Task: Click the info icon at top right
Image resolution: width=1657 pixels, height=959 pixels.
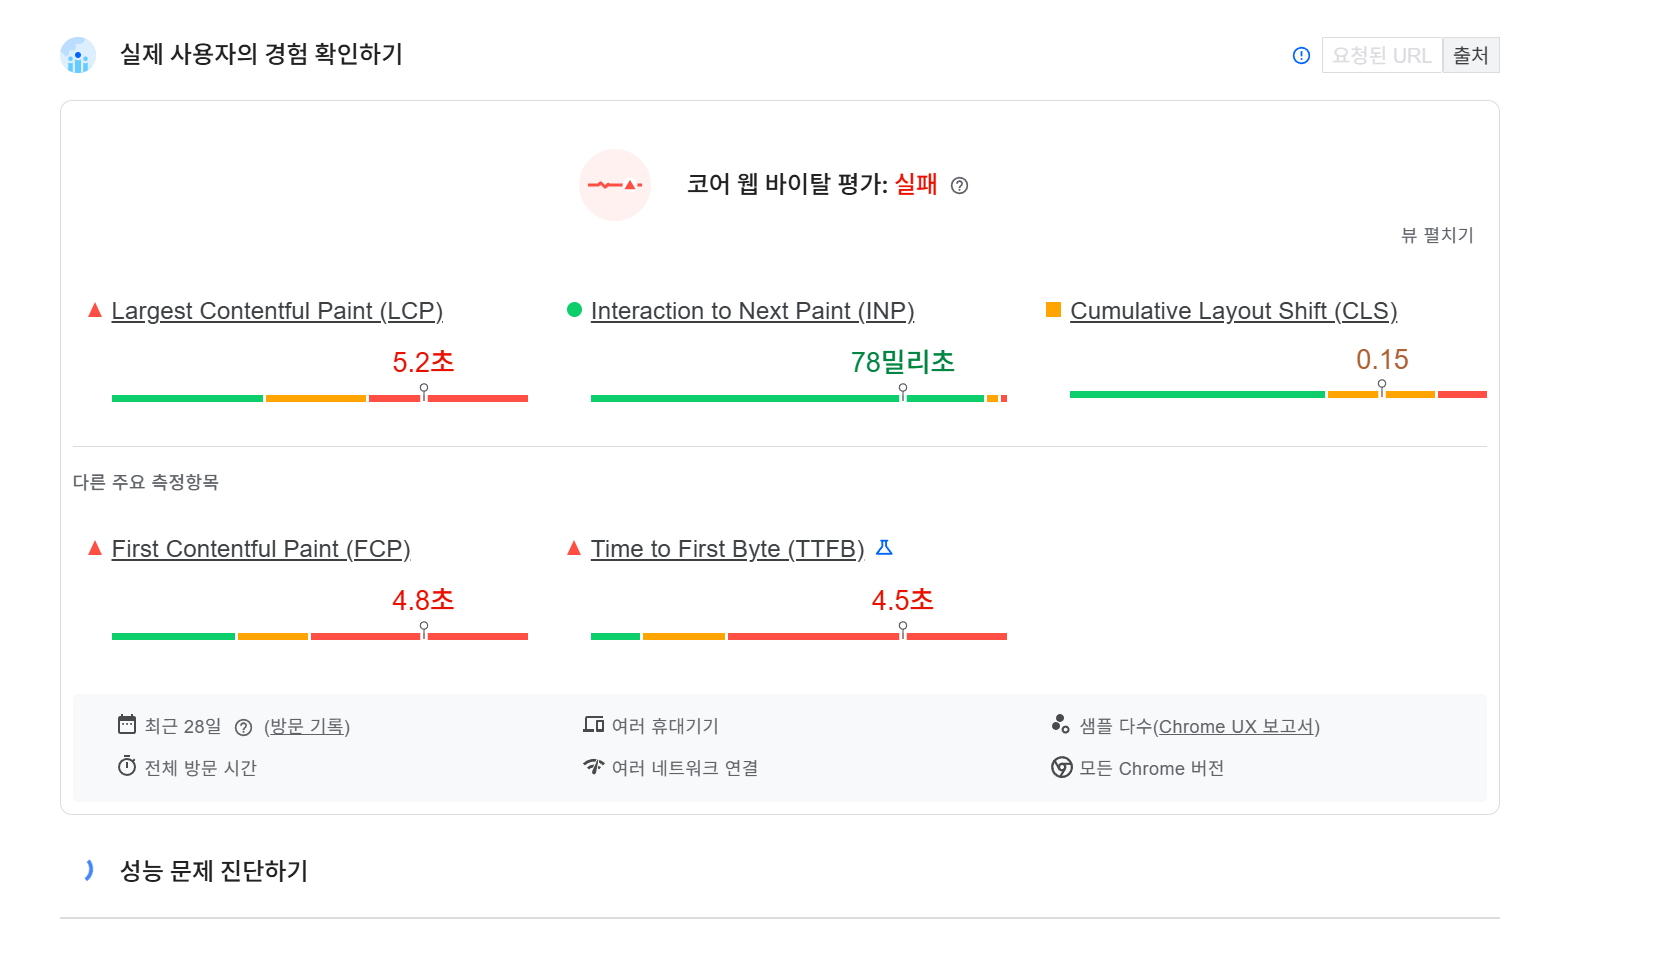Action: point(1300,55)
